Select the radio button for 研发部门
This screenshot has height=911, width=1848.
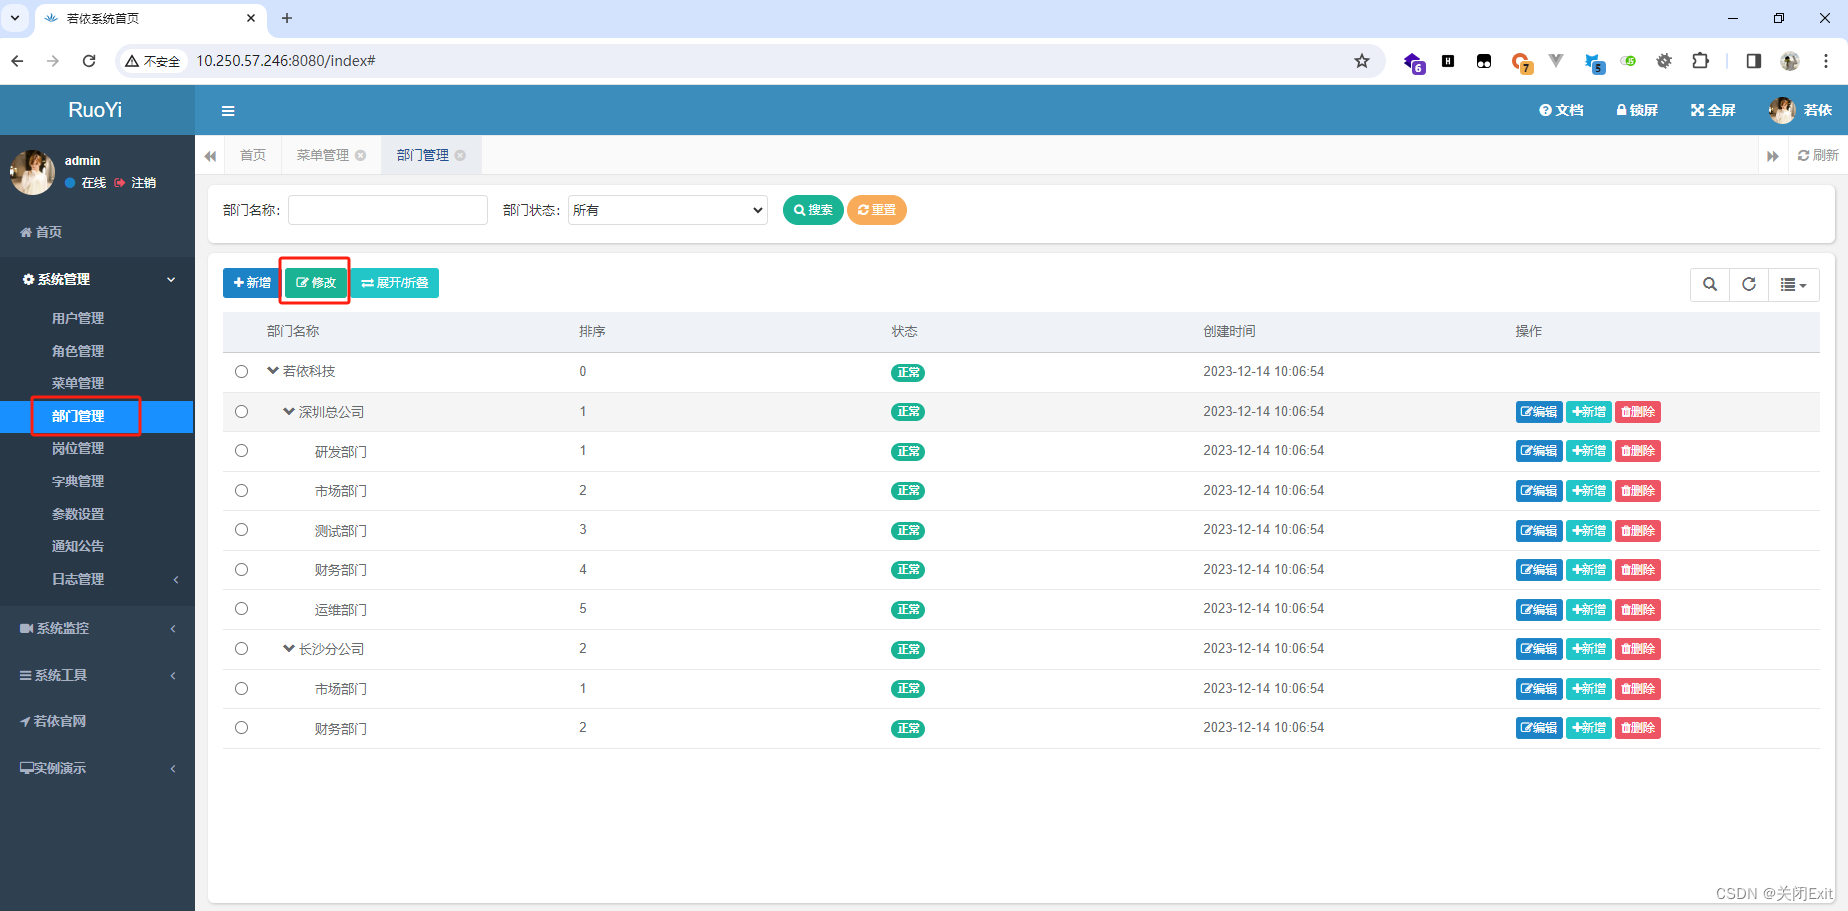point(241,450)
